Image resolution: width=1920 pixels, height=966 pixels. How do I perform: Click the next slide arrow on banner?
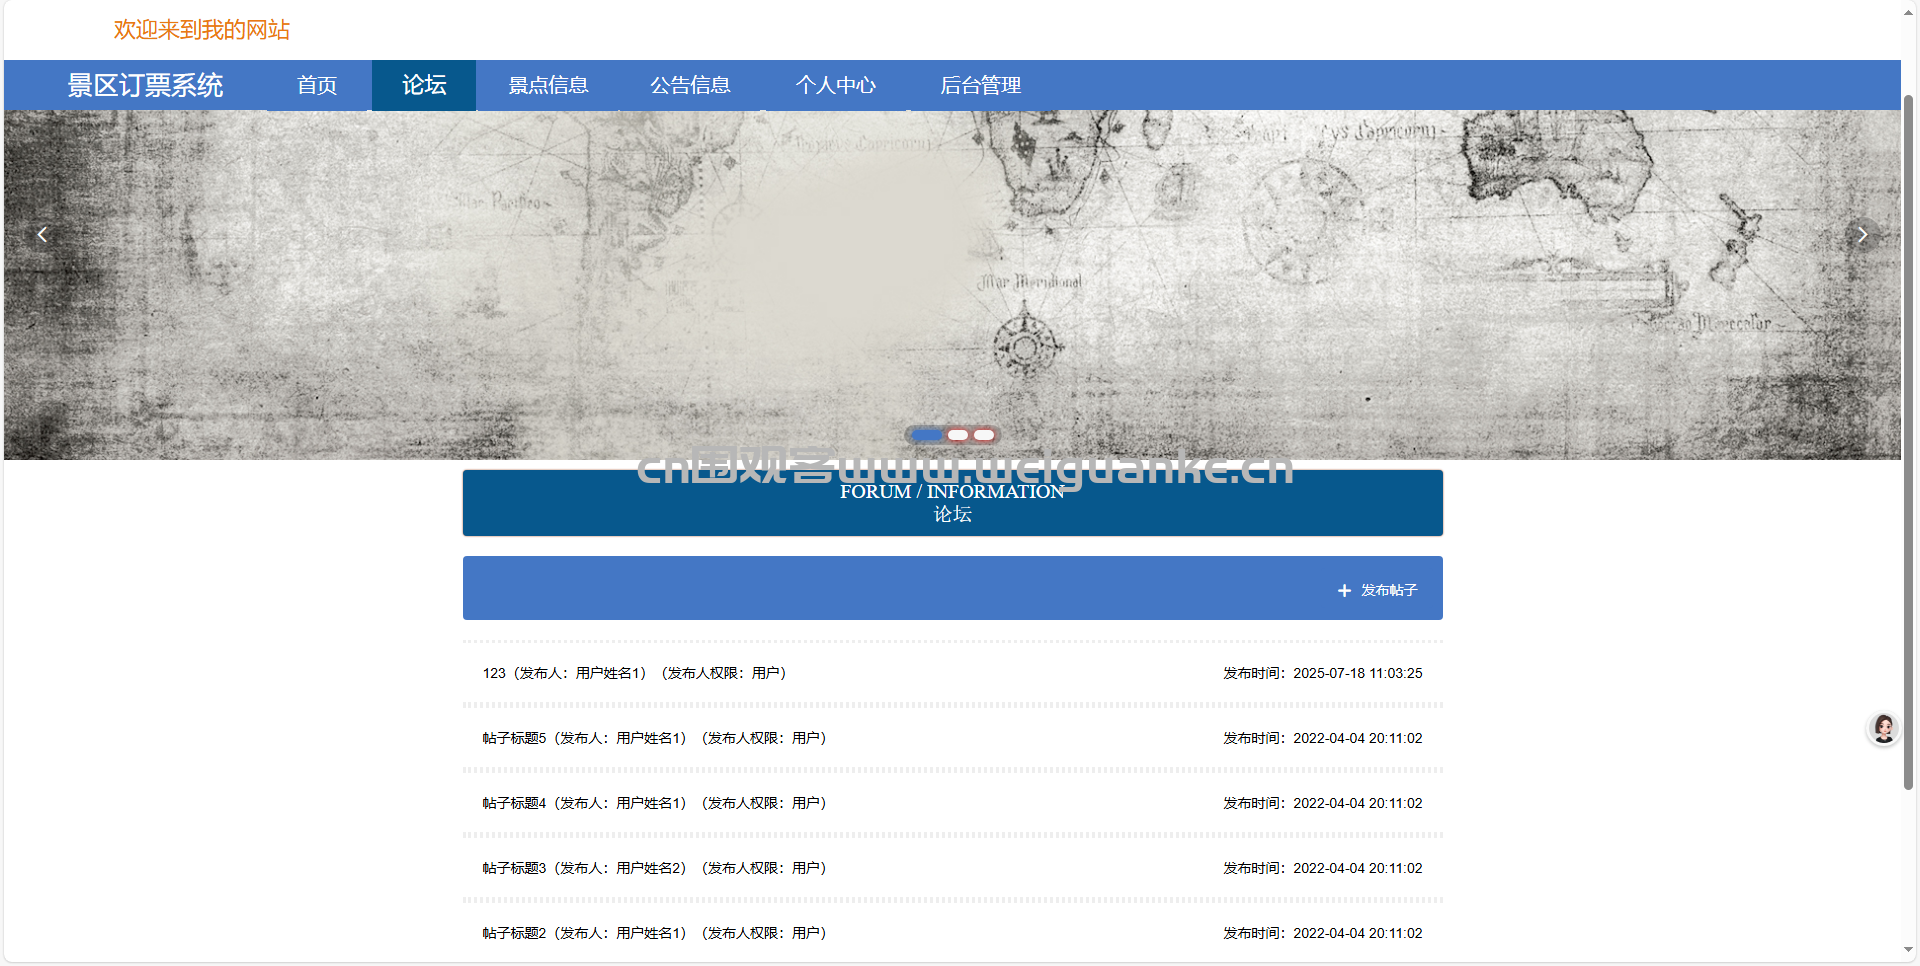point(1862,234)
